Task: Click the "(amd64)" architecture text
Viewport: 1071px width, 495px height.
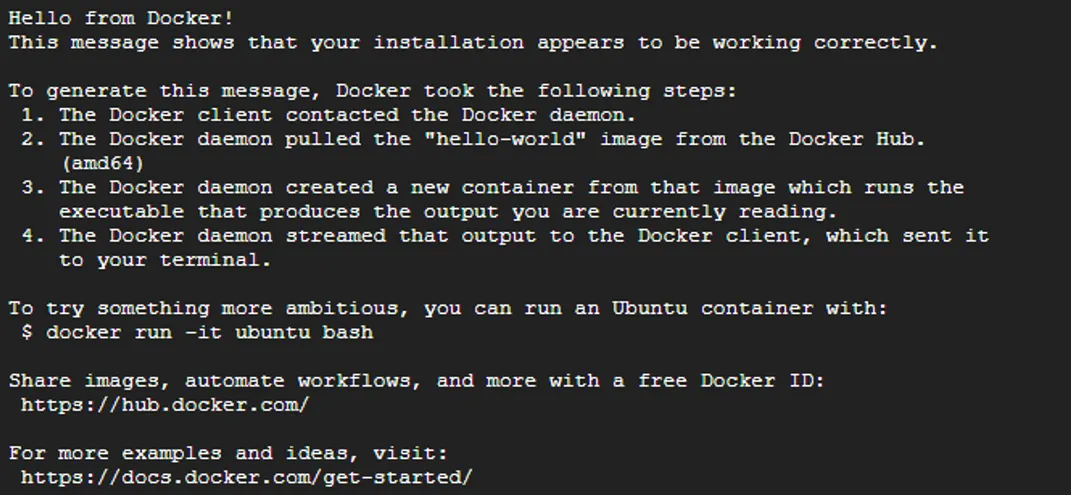Action: 103,164
